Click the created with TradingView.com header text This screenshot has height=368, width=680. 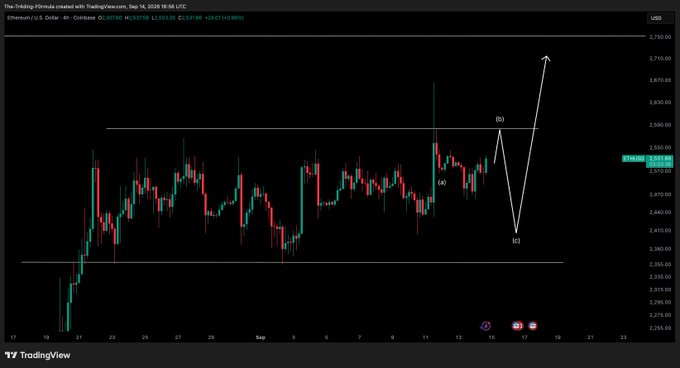point(95,7)
